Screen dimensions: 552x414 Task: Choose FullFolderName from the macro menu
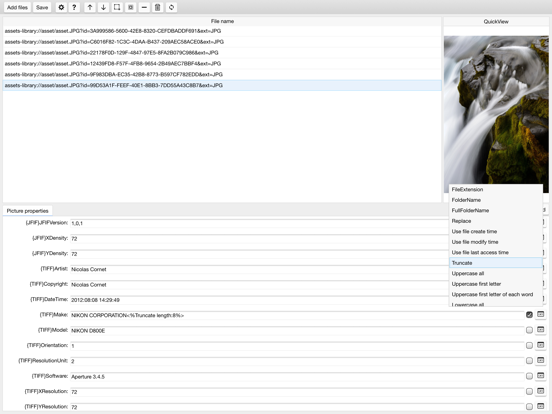[496, 211]
